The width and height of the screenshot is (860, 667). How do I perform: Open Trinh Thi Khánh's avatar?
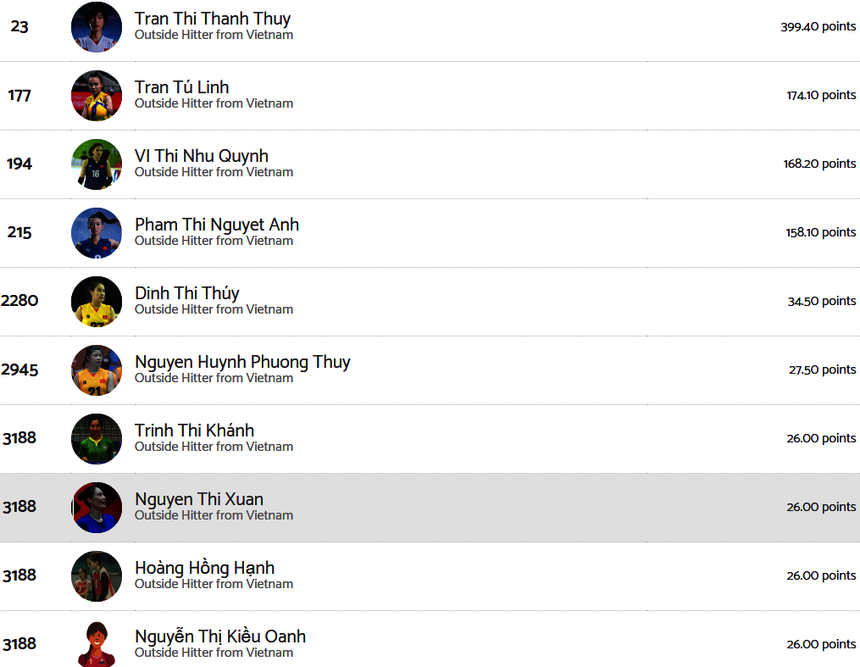coord(96,439)
